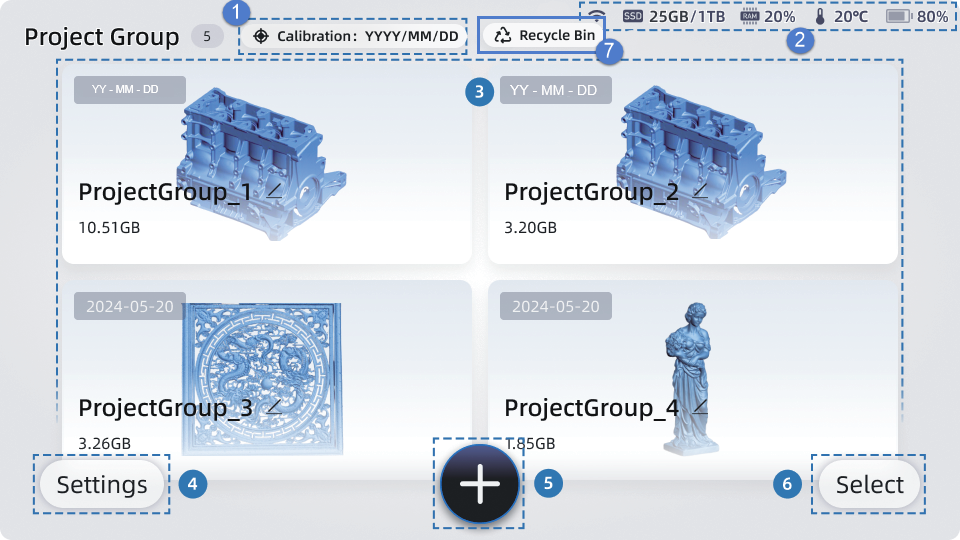The width and height of the screenshot is (960, 540).
Task: Click the calibration target icon
Action: 261,36
